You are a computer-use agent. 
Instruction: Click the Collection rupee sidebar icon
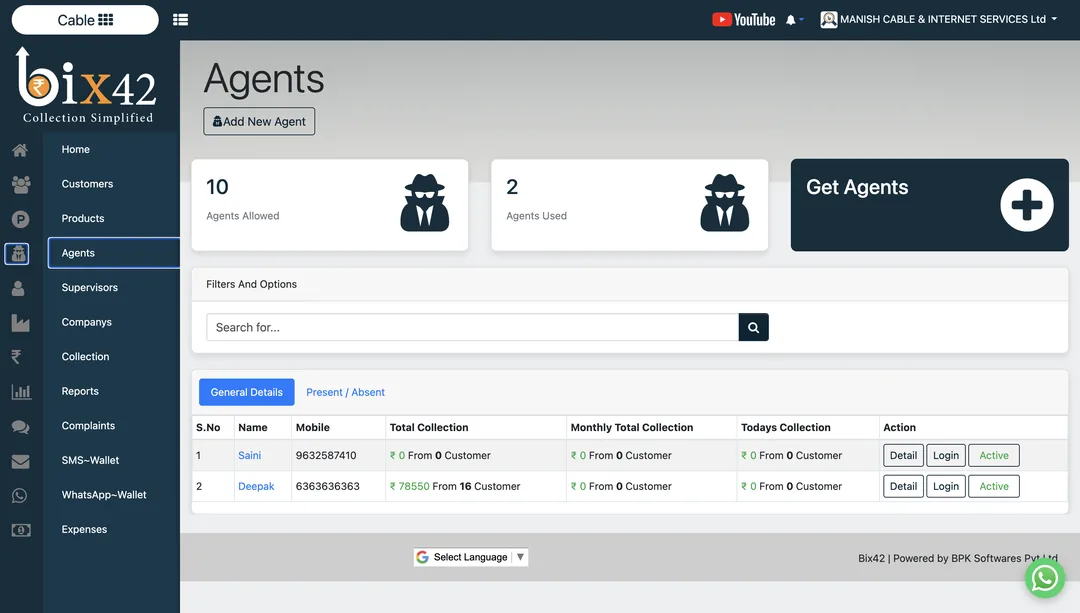(x=17, y=356)
